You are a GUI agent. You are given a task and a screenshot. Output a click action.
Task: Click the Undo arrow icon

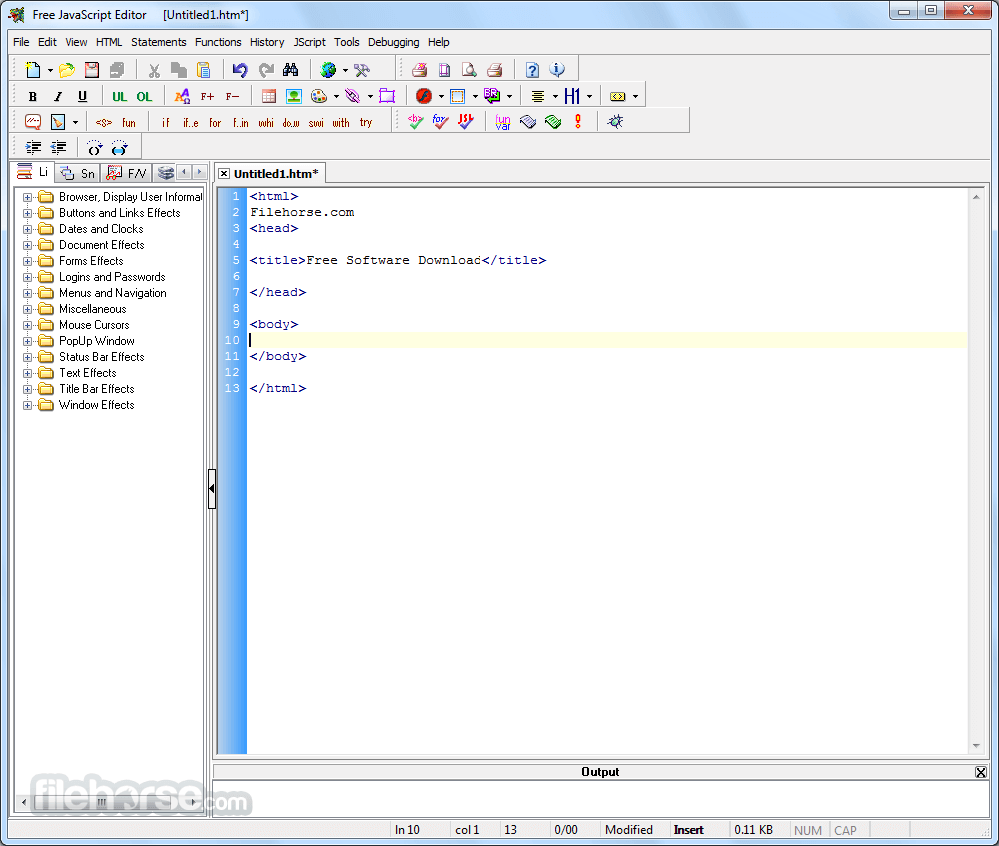tap(240, 70)
